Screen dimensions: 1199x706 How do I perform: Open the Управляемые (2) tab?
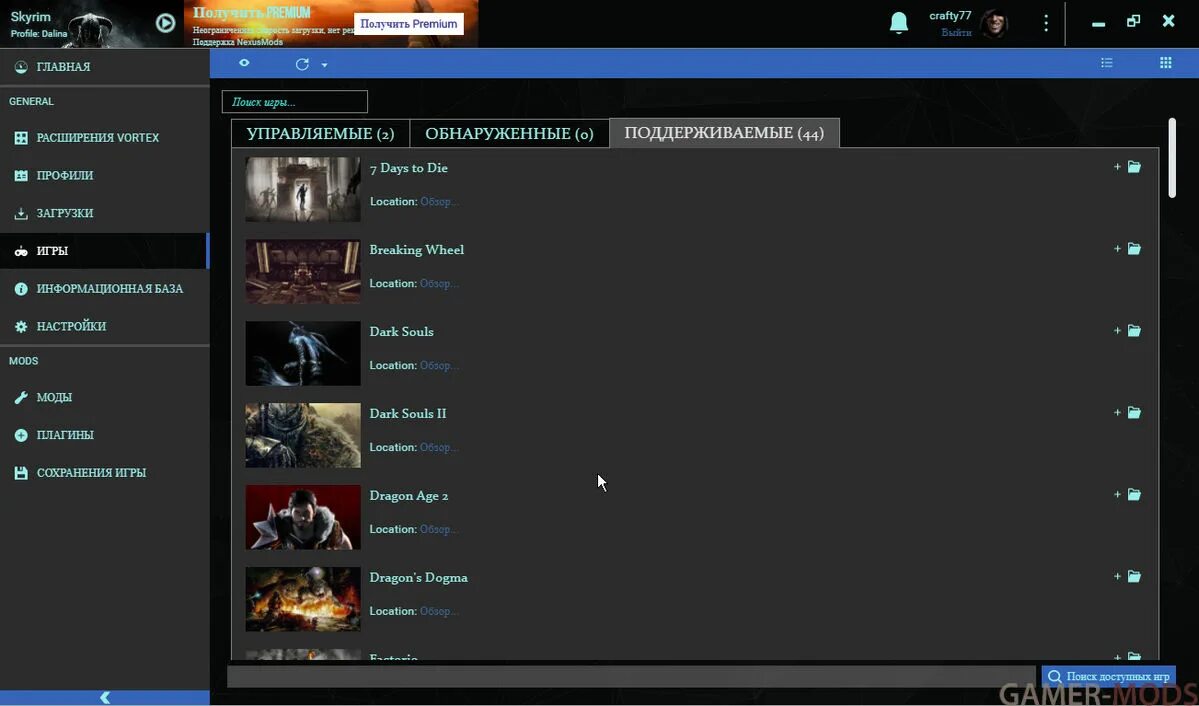320,133
